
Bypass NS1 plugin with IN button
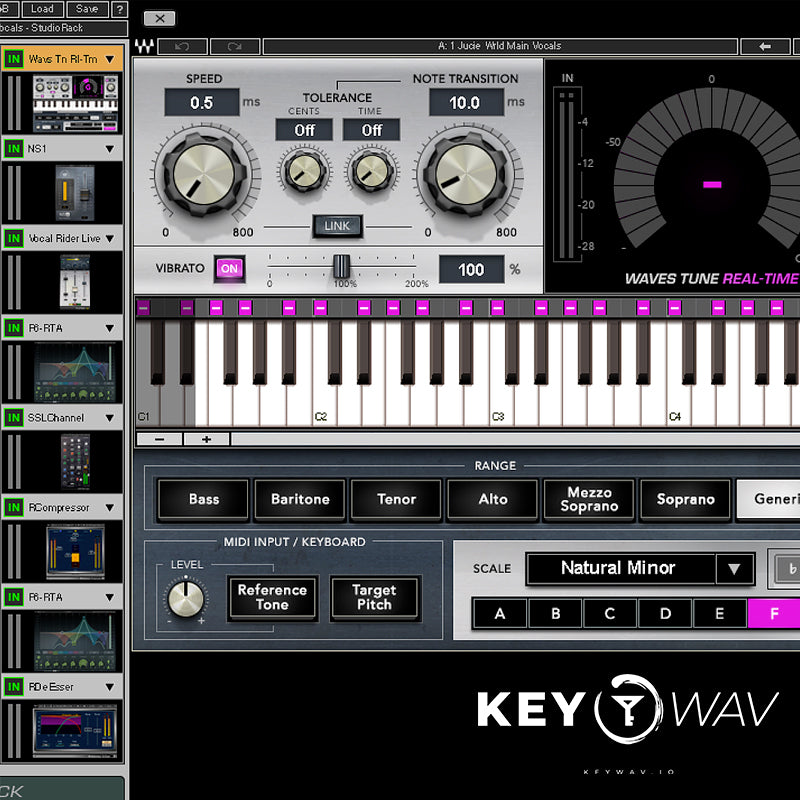13,148
